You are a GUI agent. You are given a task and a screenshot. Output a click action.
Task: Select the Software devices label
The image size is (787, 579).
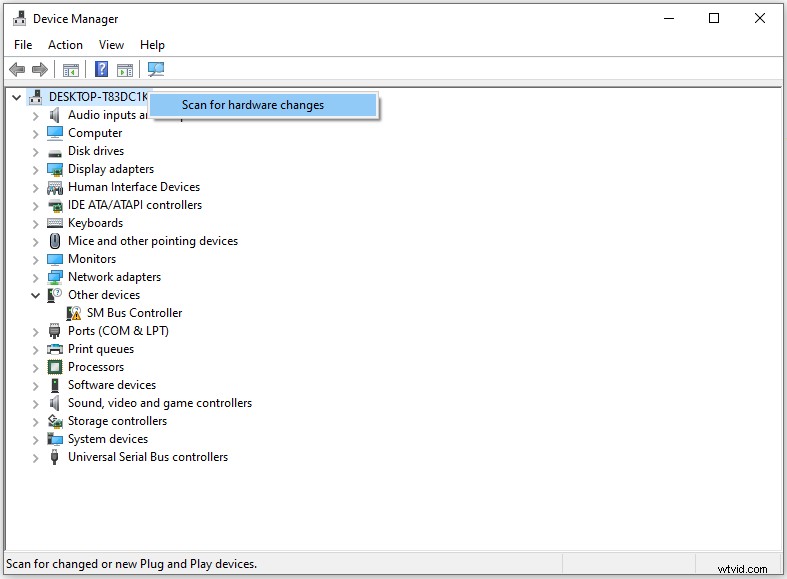pos(112,385)
